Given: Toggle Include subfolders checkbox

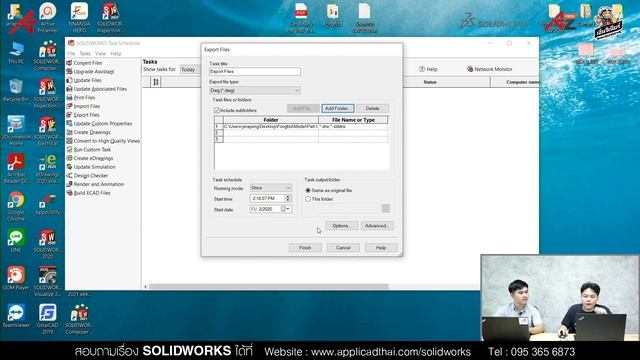Looking at the screenshot, I should point(217,110).
